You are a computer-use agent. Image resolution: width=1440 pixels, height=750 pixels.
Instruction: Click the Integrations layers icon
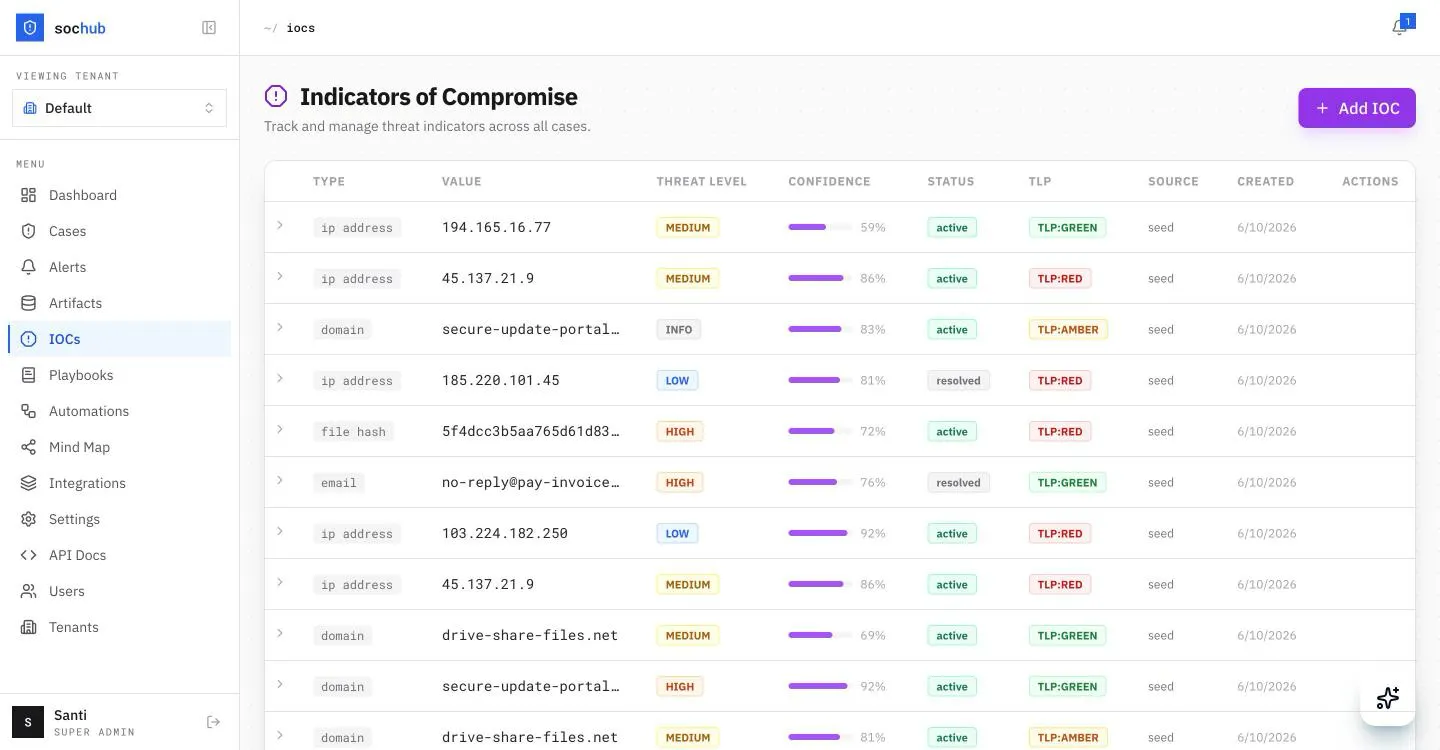pyautogui.click(x=29, y=483)
